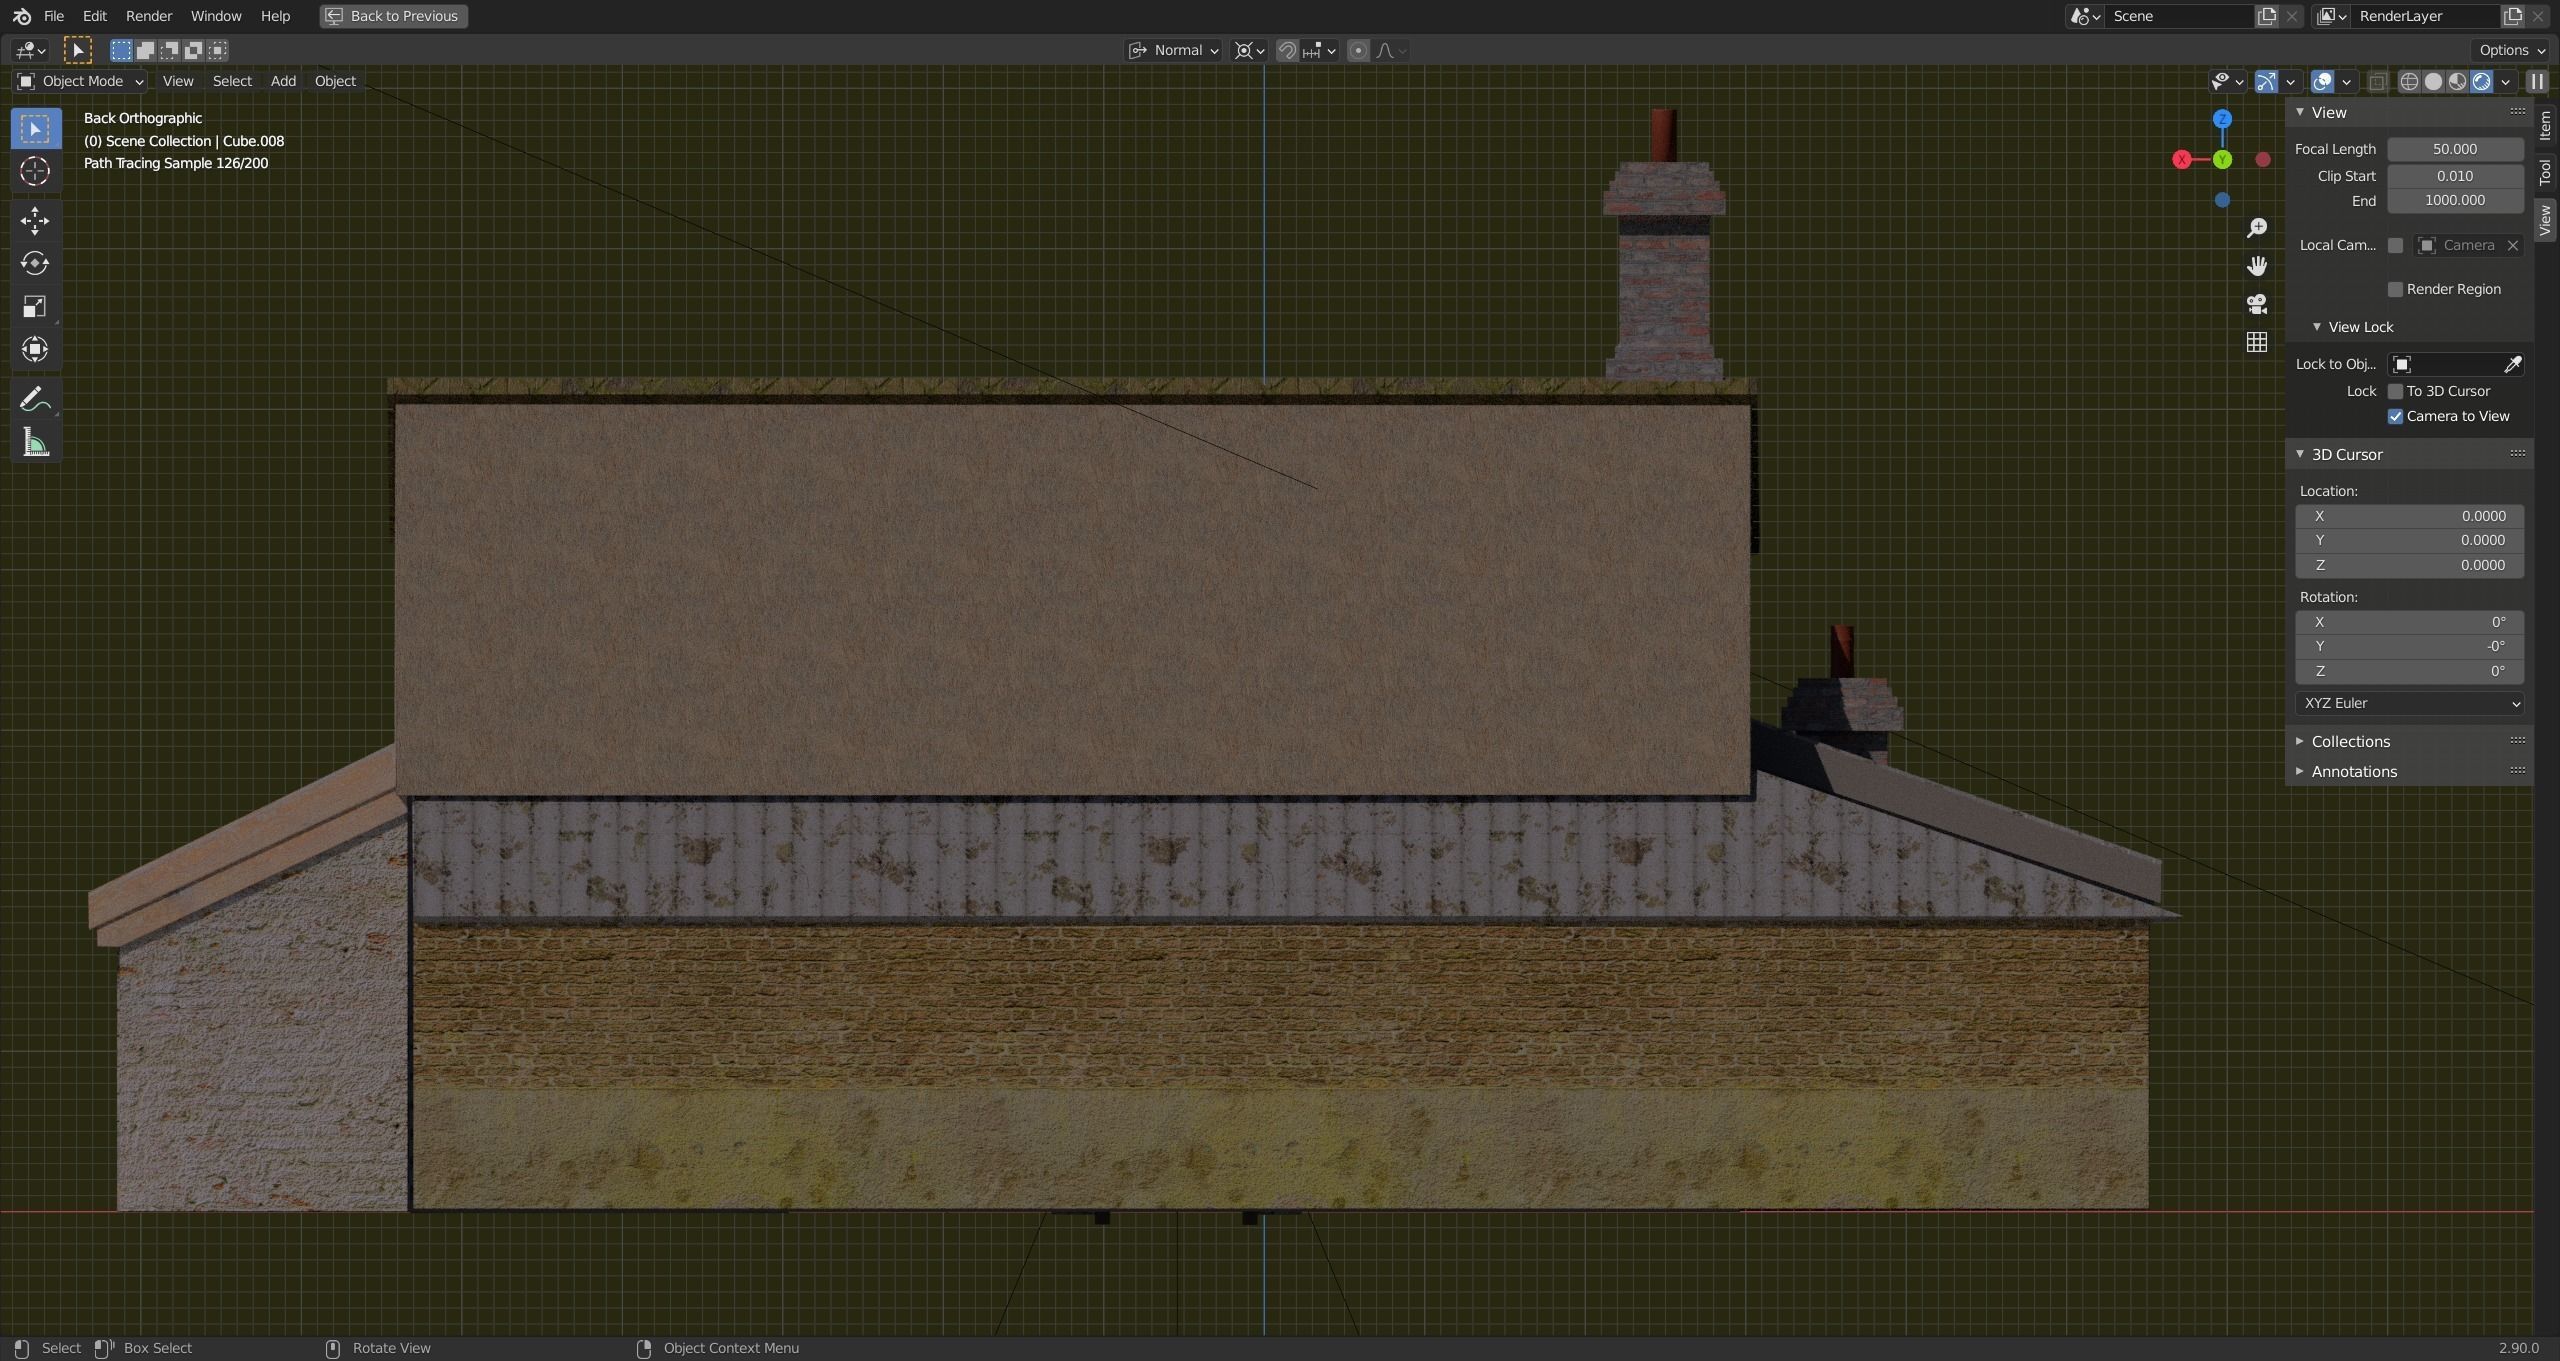Uncheck Camera to View
Screen dimensions: 2560x1361
point(2395,416)
